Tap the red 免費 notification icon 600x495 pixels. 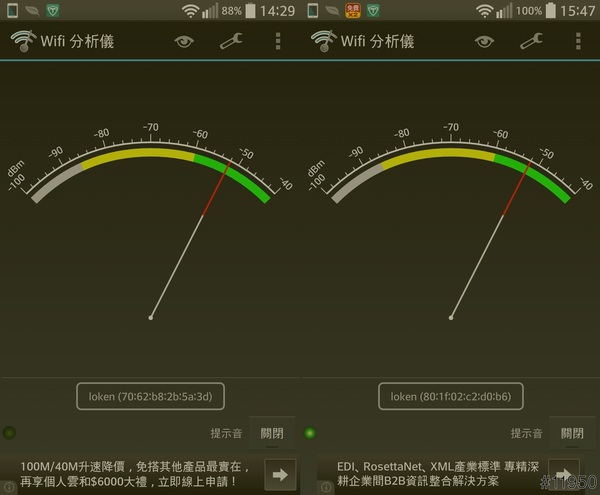point(352,10)
